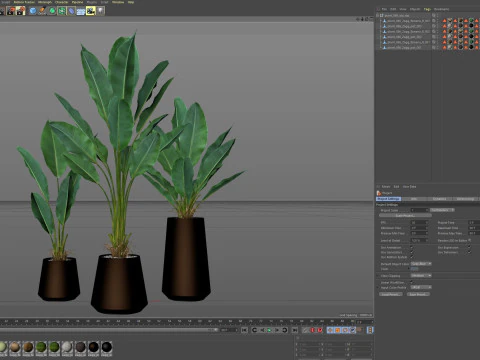The height and width of the screenshot is (360, 480).
Task: Click the Level of Detail field
Action: click(x=419, y=240)
